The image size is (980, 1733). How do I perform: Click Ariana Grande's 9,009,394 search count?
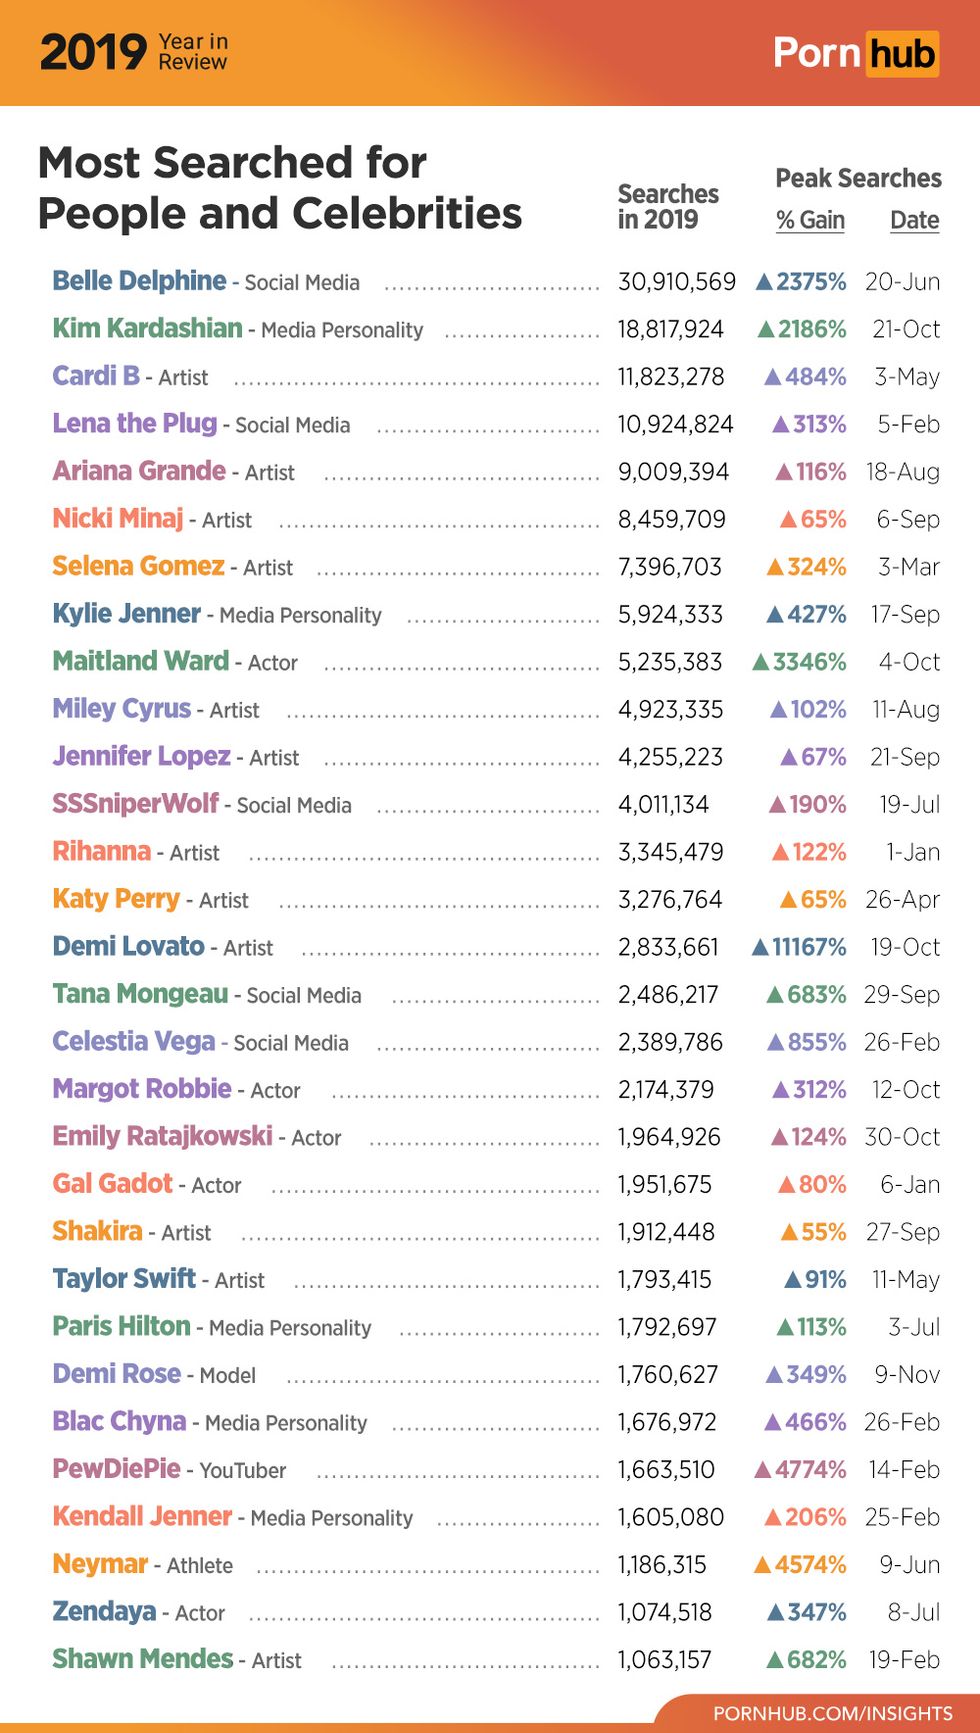point(673,472)
